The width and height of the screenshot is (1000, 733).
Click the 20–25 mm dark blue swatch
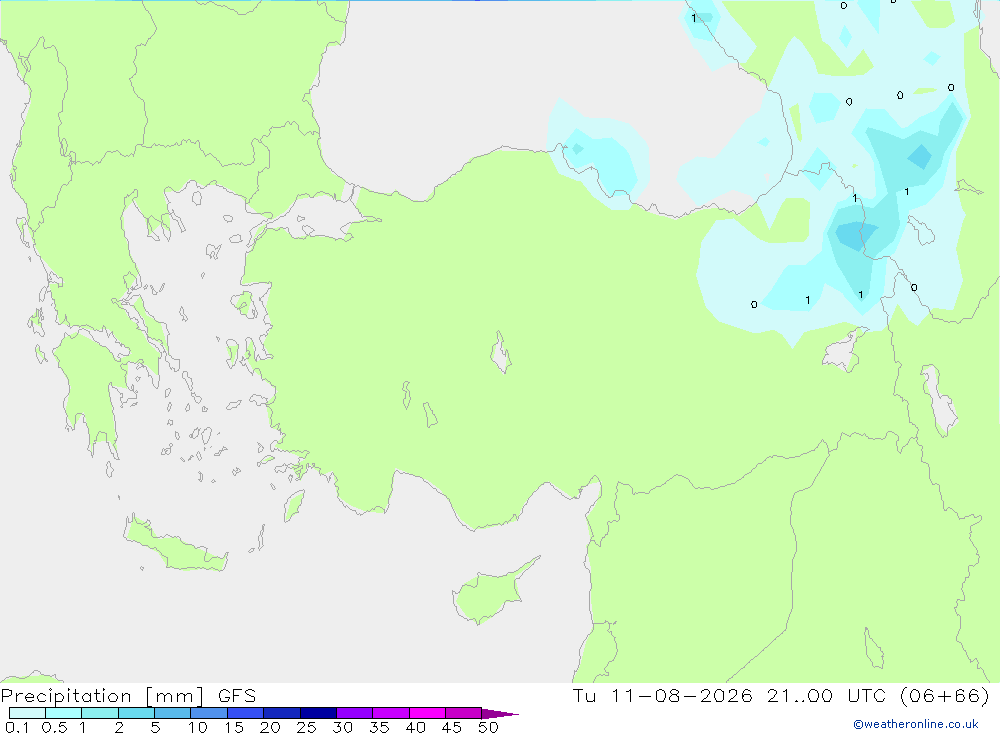[282, 713]
